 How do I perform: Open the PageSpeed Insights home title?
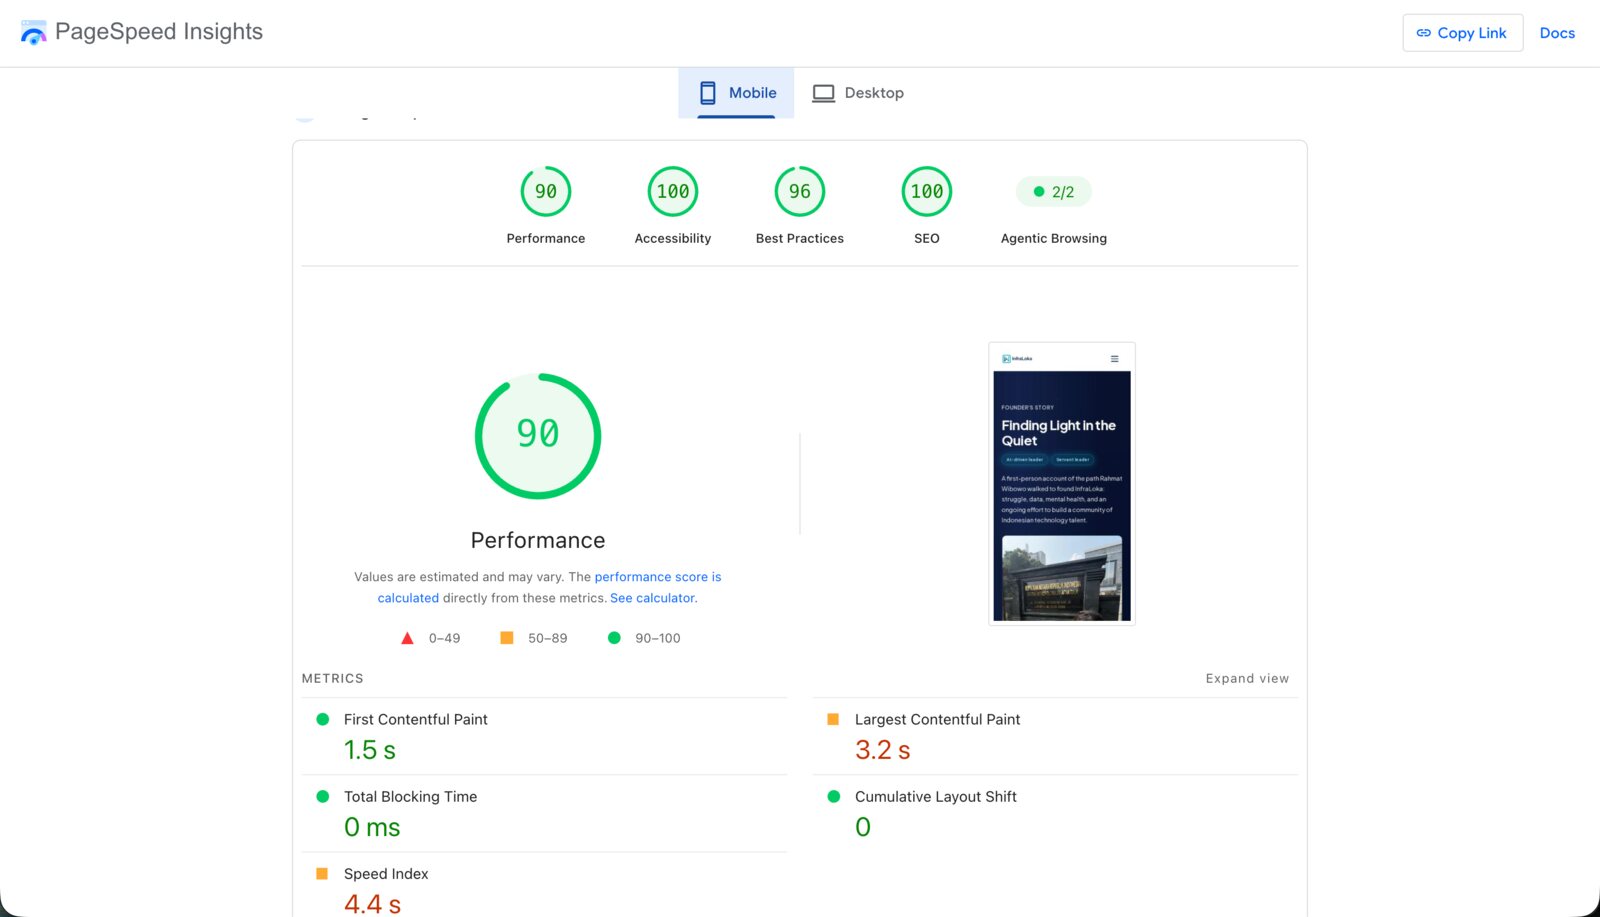coord(159,32)
